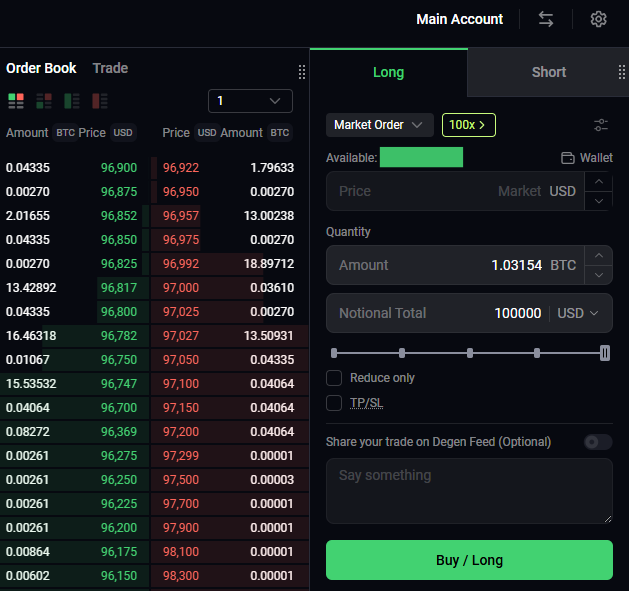Enable the TP/SL checkbox
This screenshot has height=591, width=631.
(334, 403)
